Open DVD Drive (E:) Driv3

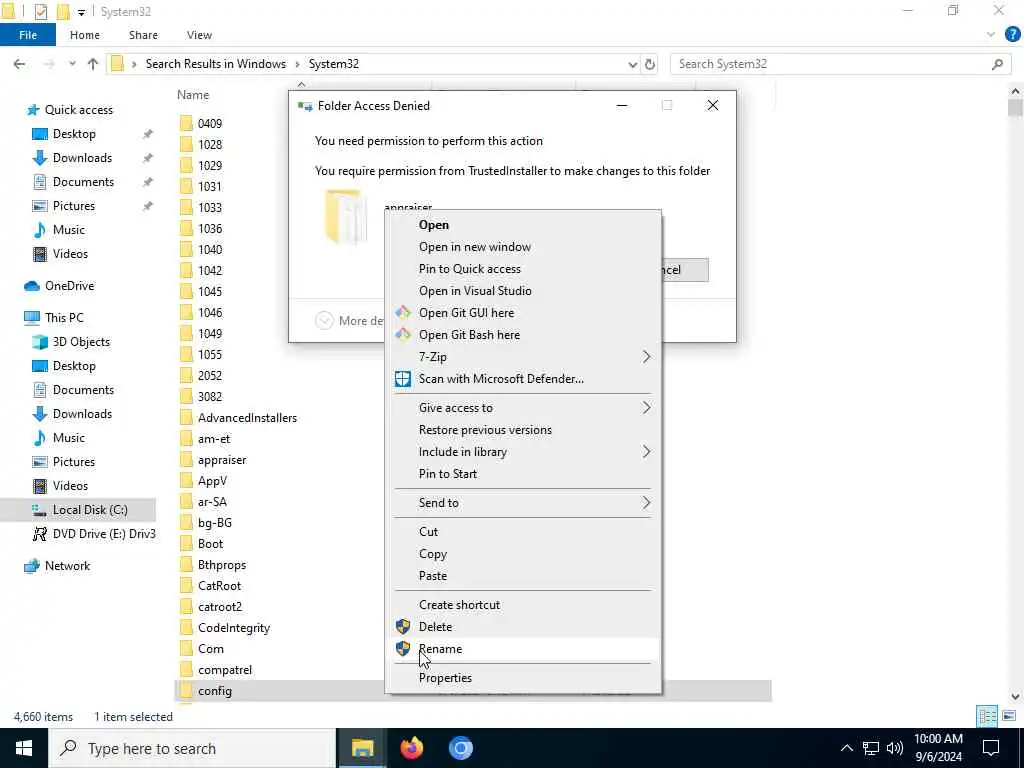(x=104, y=534)
